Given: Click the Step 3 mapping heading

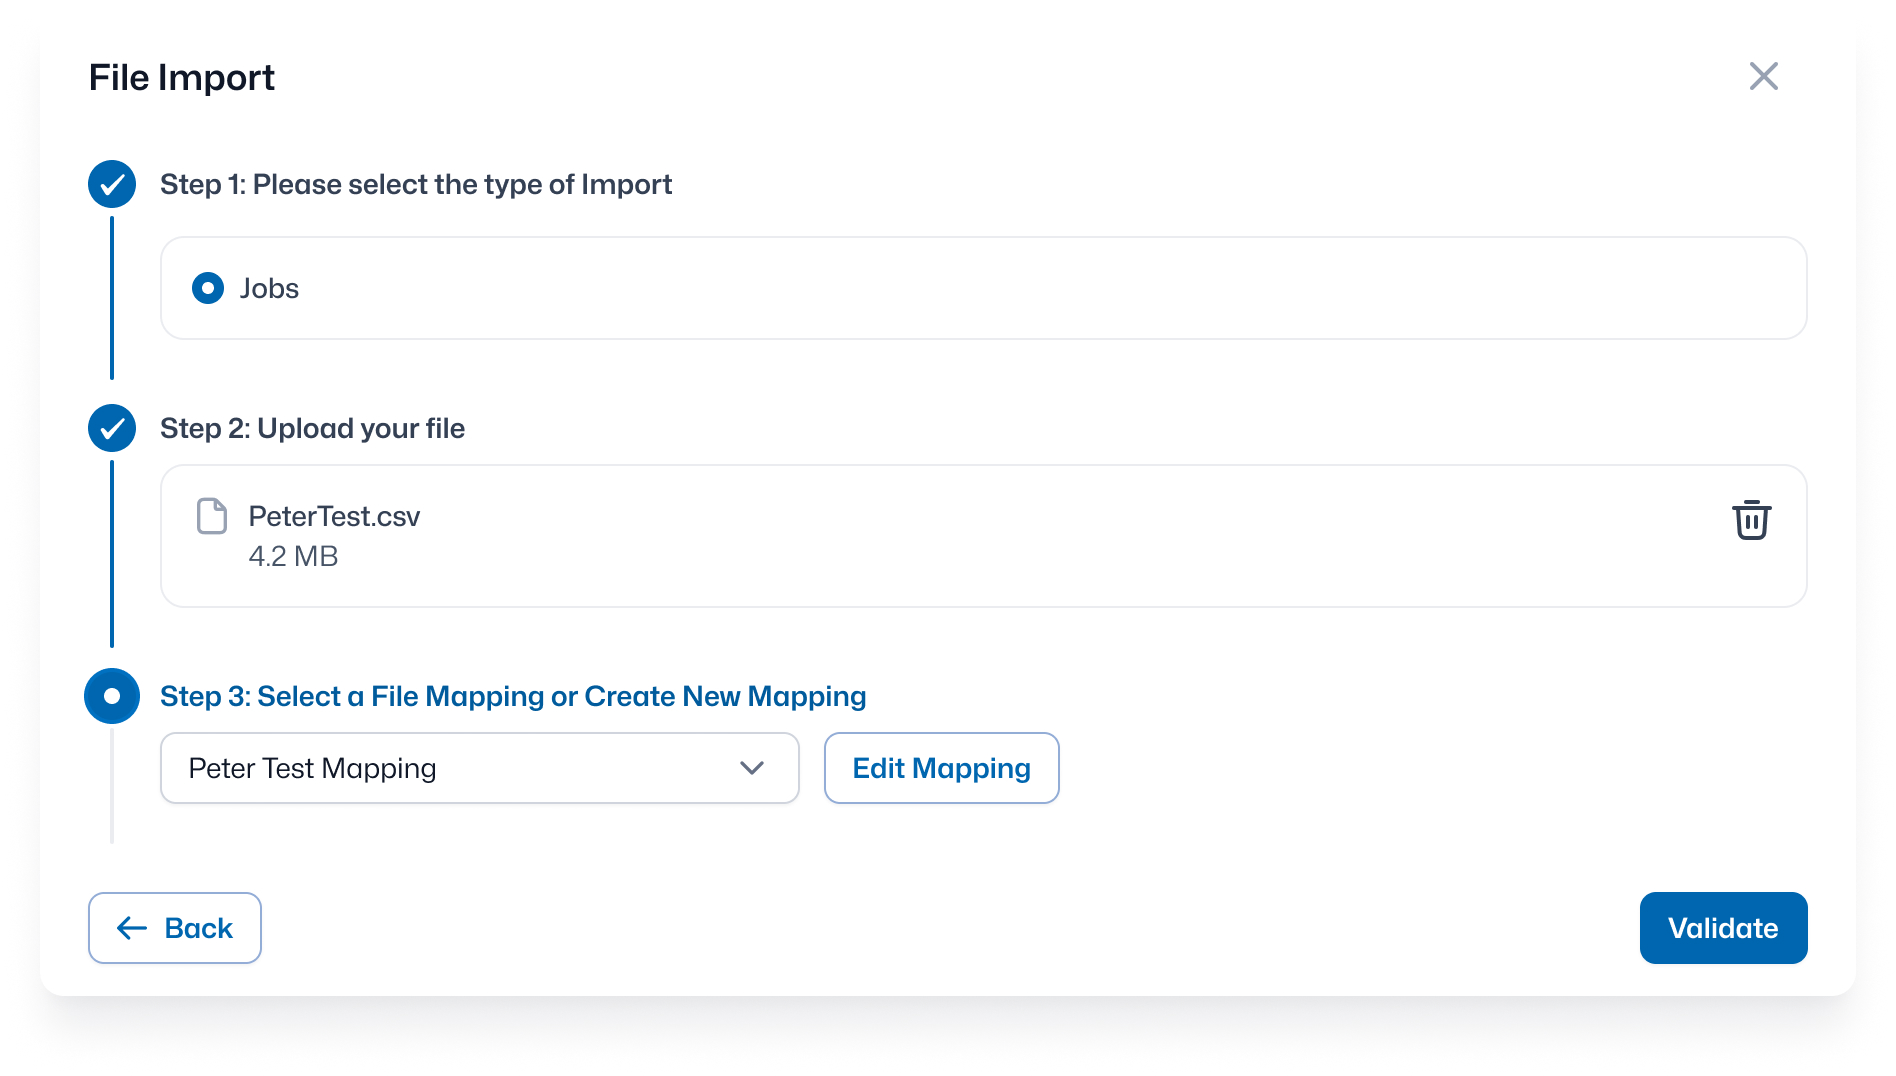Looking at the screenshot, I should click(512, 696).
